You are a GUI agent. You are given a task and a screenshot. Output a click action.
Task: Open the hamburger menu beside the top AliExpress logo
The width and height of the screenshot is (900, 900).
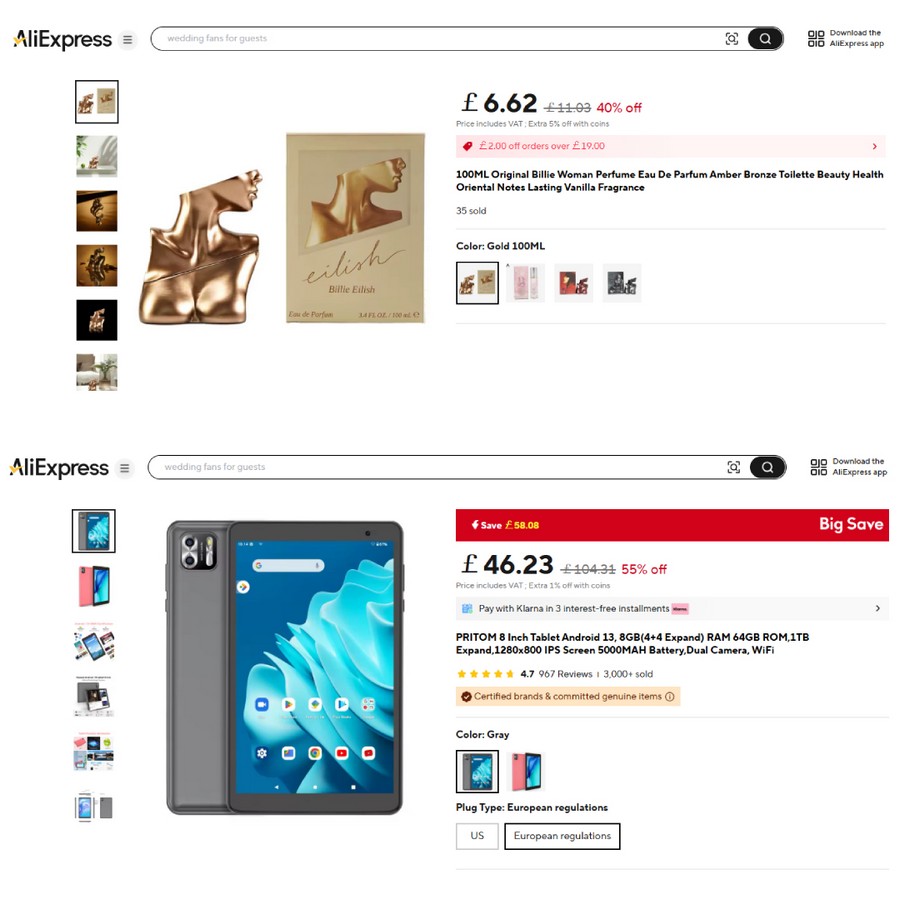coord(127,40)
